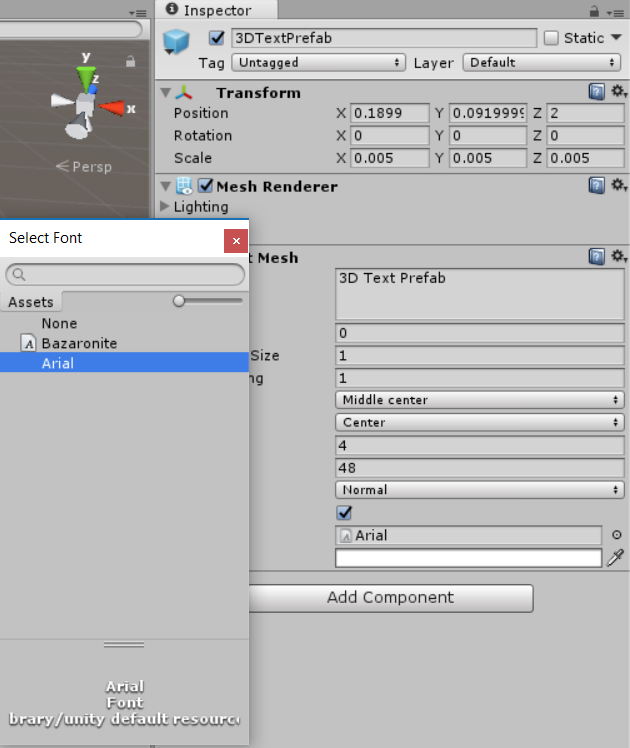Click the preview panel drag handle
The height and width of the screenshot is (748, 630).
(124, 644)
